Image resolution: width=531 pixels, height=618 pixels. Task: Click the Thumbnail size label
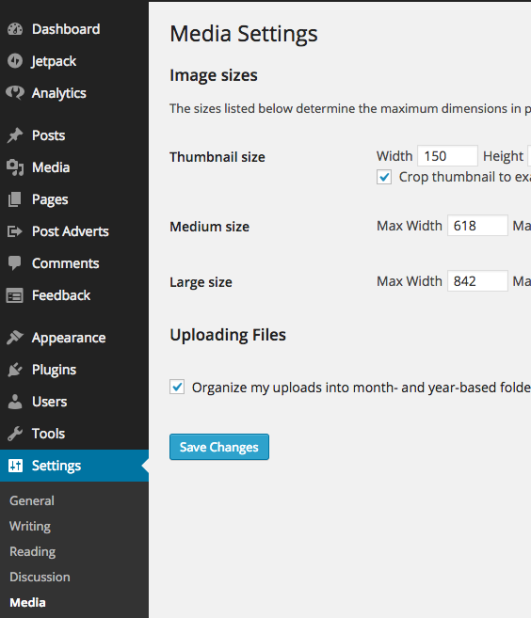pos(217,157)
